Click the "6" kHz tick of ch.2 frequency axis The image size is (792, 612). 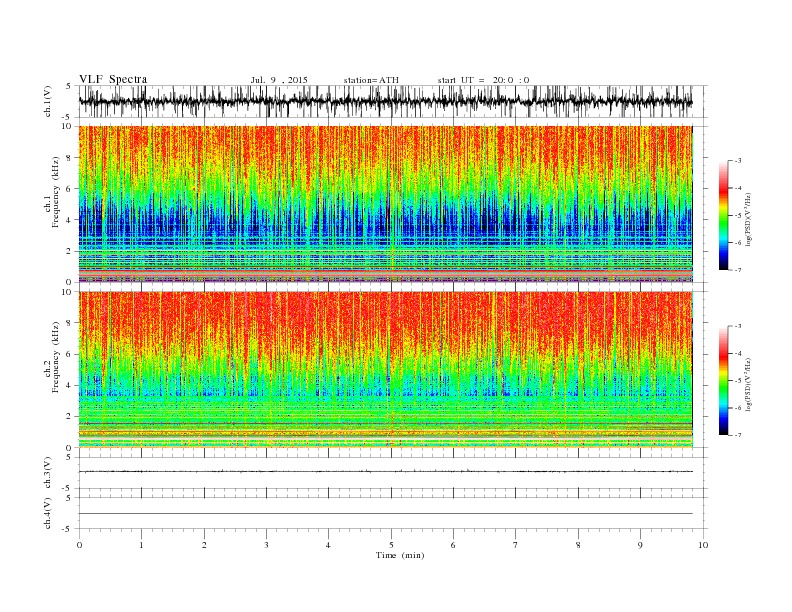point(69,354)
